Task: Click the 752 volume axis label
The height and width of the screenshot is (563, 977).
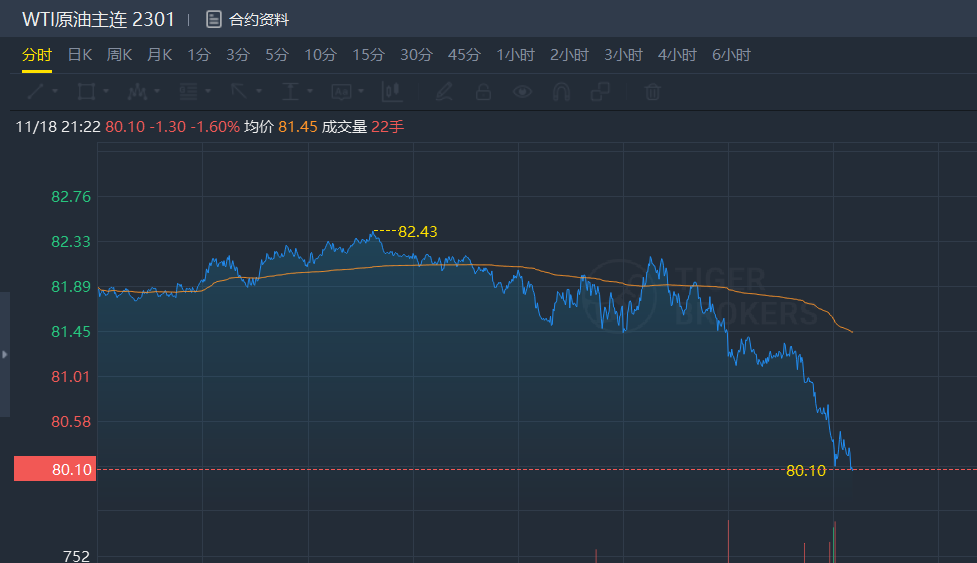Action: pyautogui.click(x=77, y=556)
